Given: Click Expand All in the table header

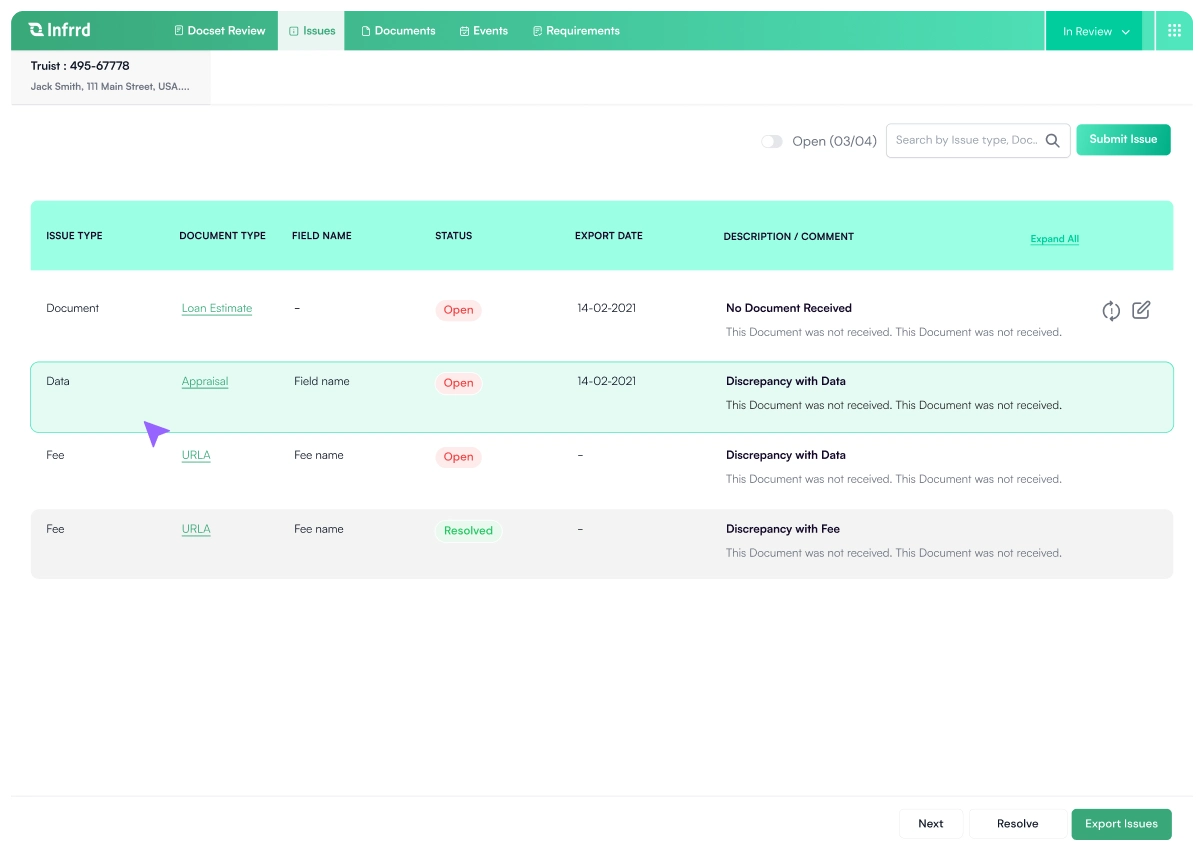Looking at the screenshot, I should point(1053,238).
